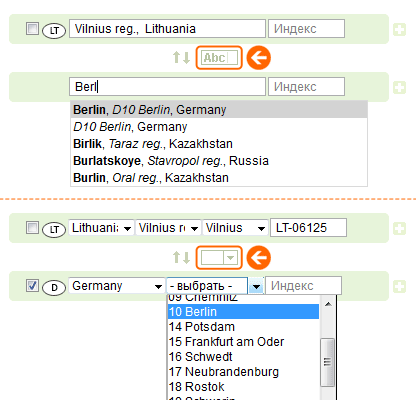This screenshot has height=400, width=416.
Task: Click the plus icon beside the LT-06125 row
Action: (399, 228)
